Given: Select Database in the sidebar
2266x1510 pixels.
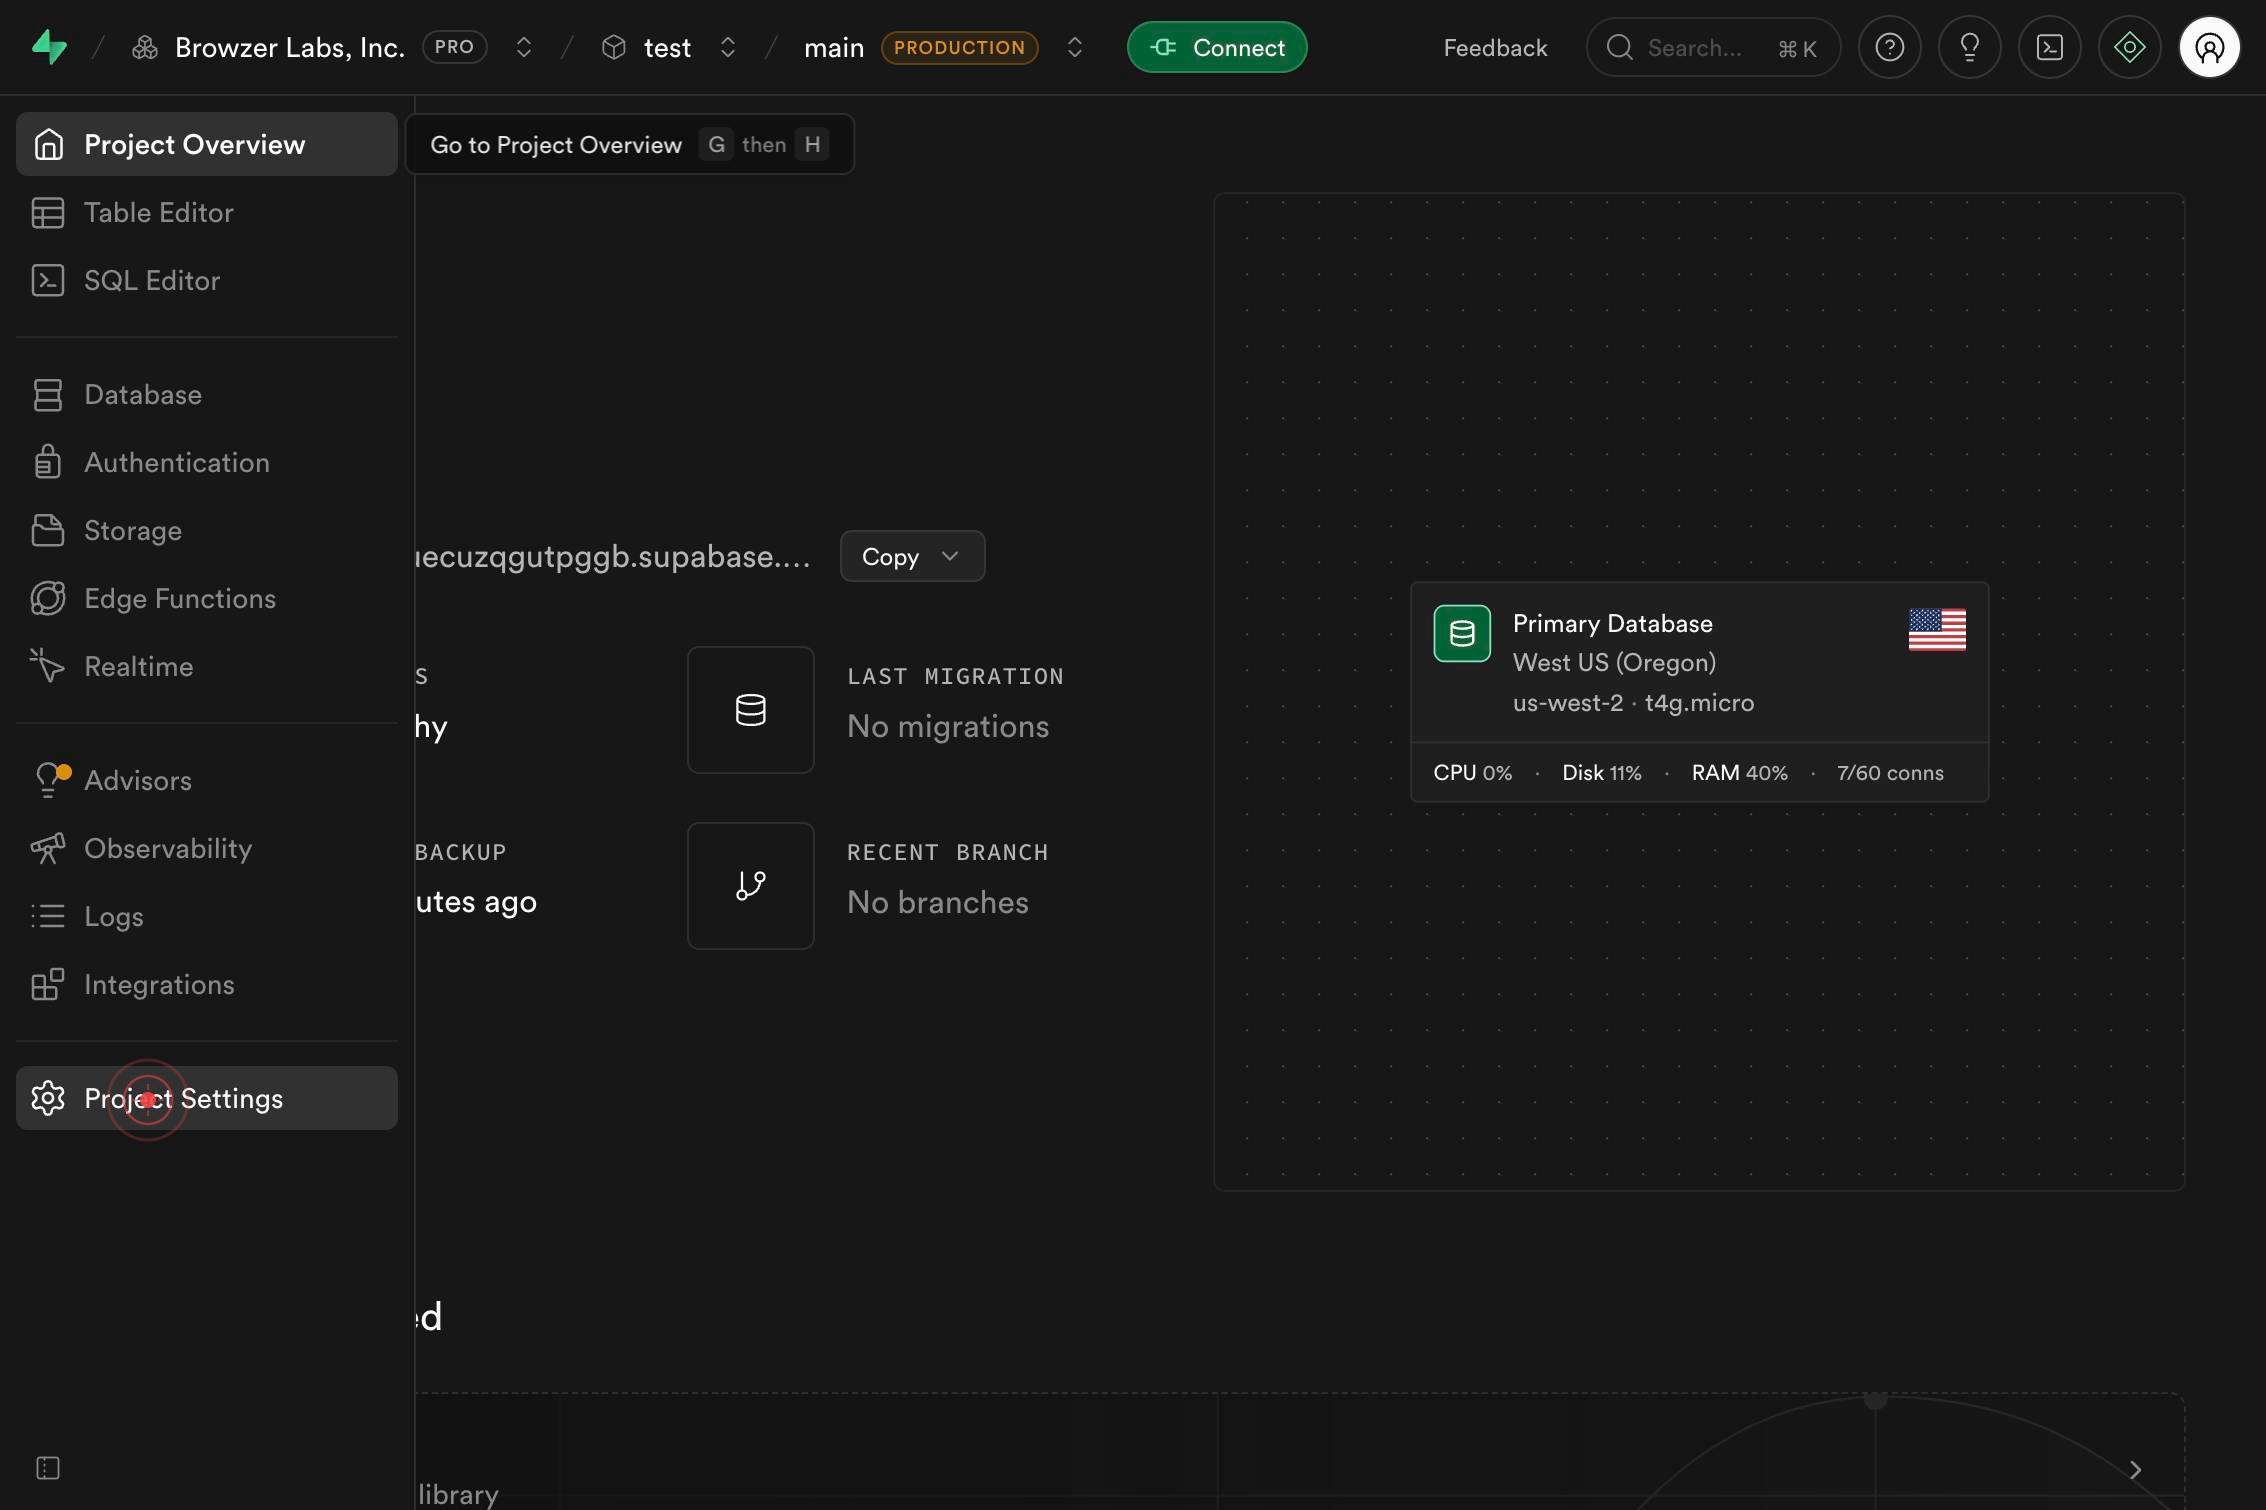Looking at the screenshot, I should 207,394.
